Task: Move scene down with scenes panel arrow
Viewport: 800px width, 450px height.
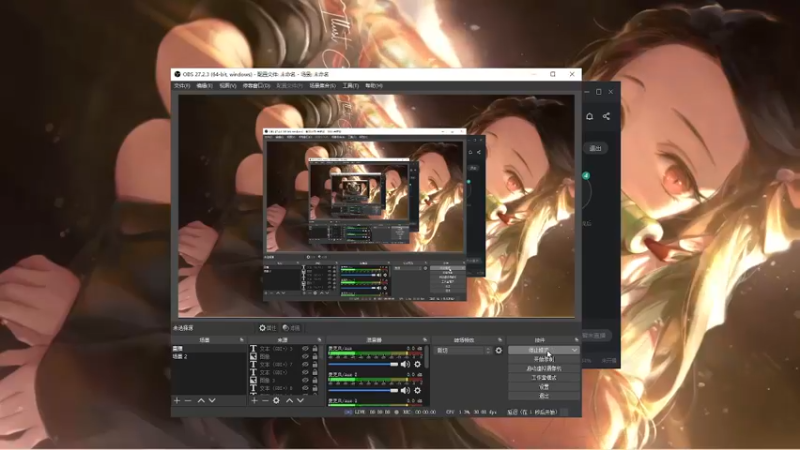Action: [x=212, y=401]
